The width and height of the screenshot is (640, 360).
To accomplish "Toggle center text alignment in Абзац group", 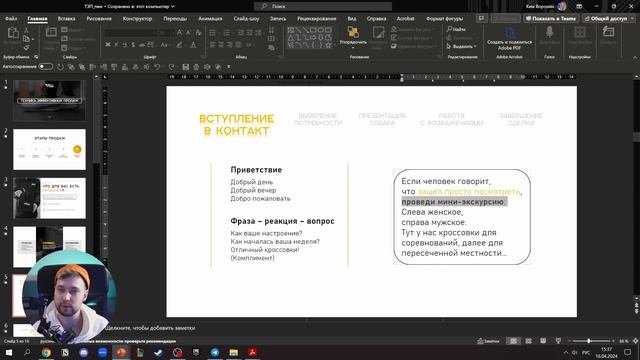I will [x=221, y=44].
